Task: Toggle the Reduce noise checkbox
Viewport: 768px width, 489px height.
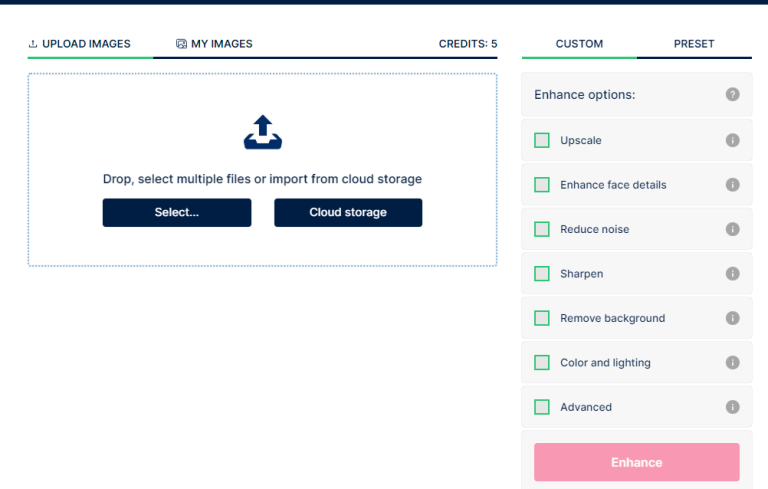Action: tap(542, 229)
